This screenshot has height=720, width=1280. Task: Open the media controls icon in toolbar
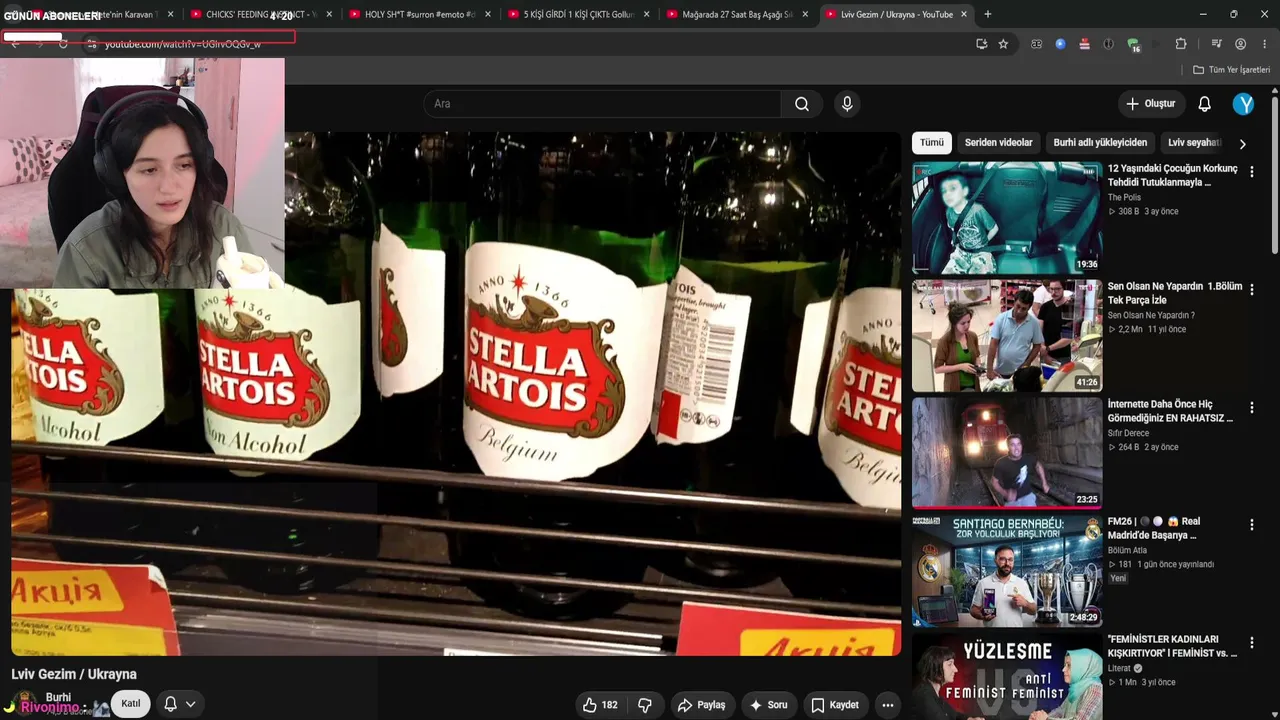[x=1216, y=44]
